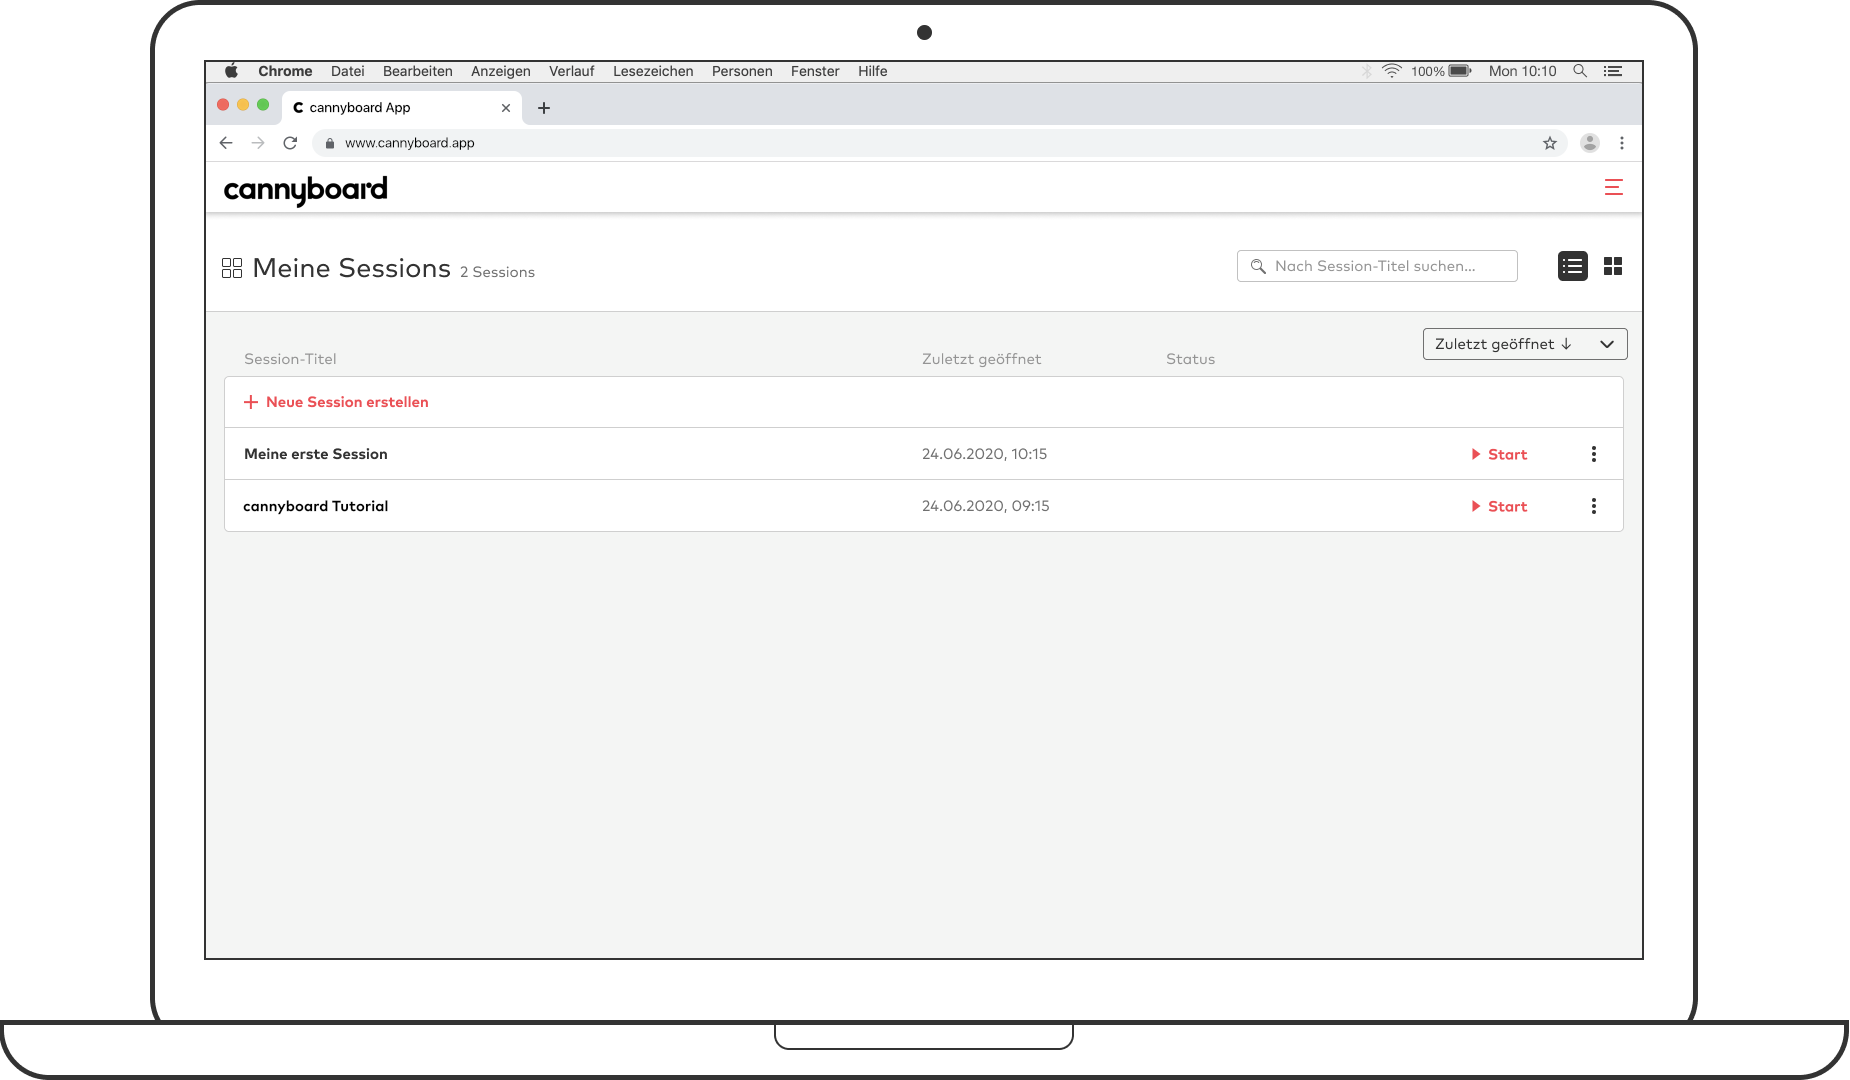Click the address bar URL
The height and width of the screenshot is (1080, 1850).
click(410, 143)
